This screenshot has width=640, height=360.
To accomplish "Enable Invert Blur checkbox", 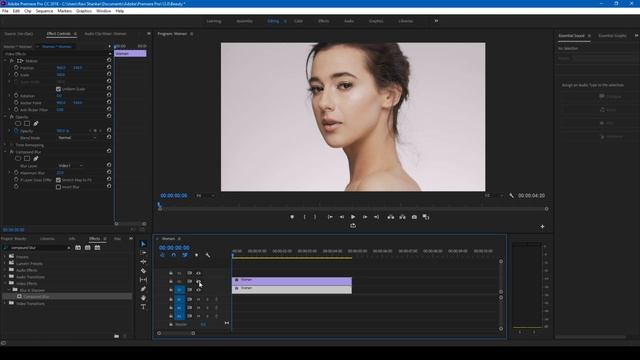I will [58, 187].
